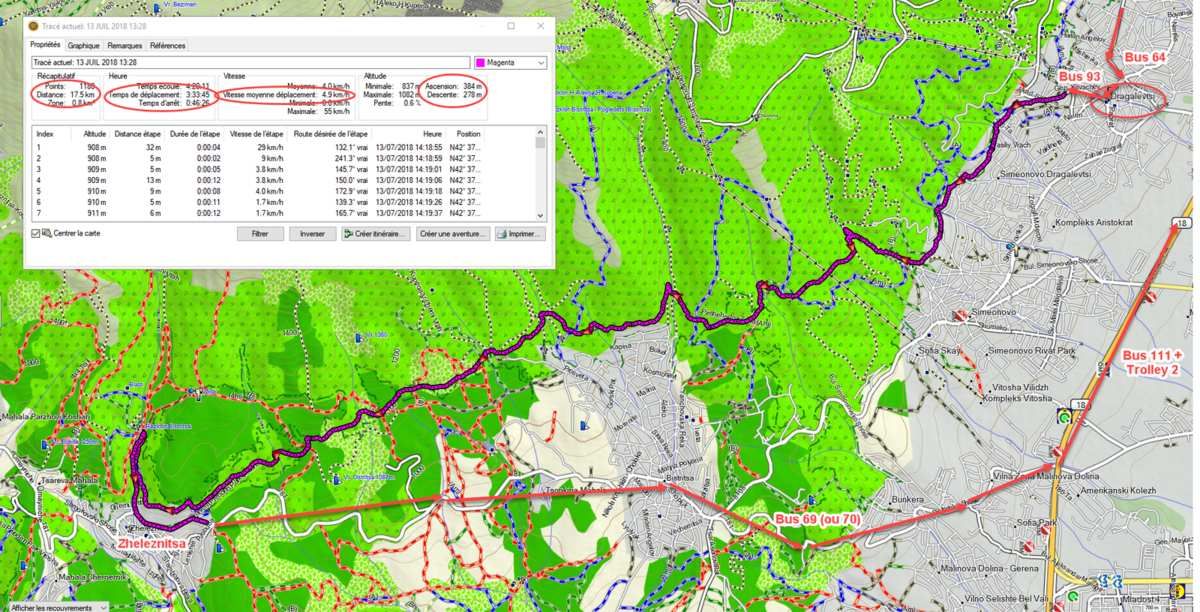This screenshot has width=1200, height=612.
Task: Click the track name text field
Action: pyautogui.click(x=250, y=62)
